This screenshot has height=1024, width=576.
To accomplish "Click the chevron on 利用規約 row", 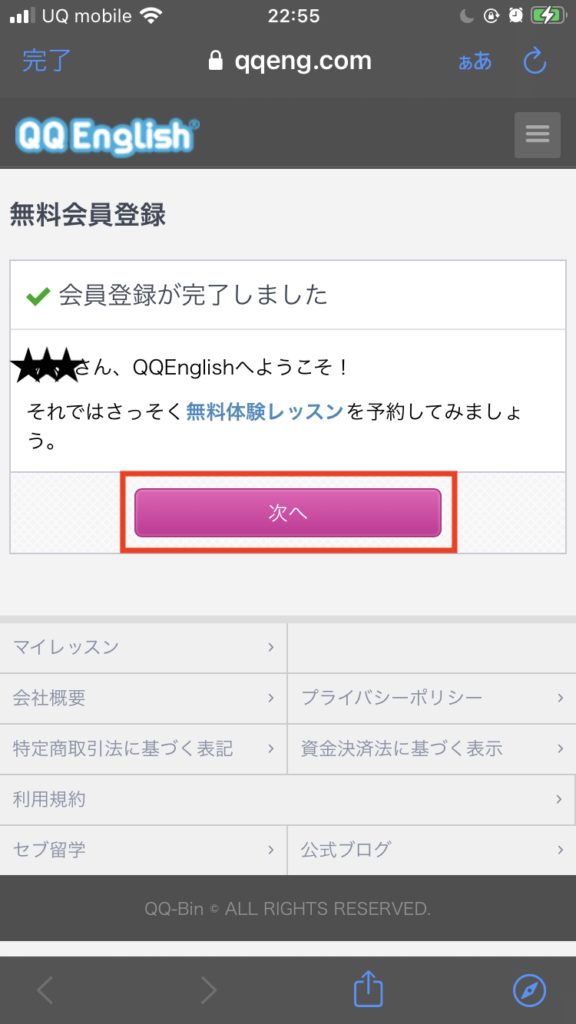I will pos(559,799).
